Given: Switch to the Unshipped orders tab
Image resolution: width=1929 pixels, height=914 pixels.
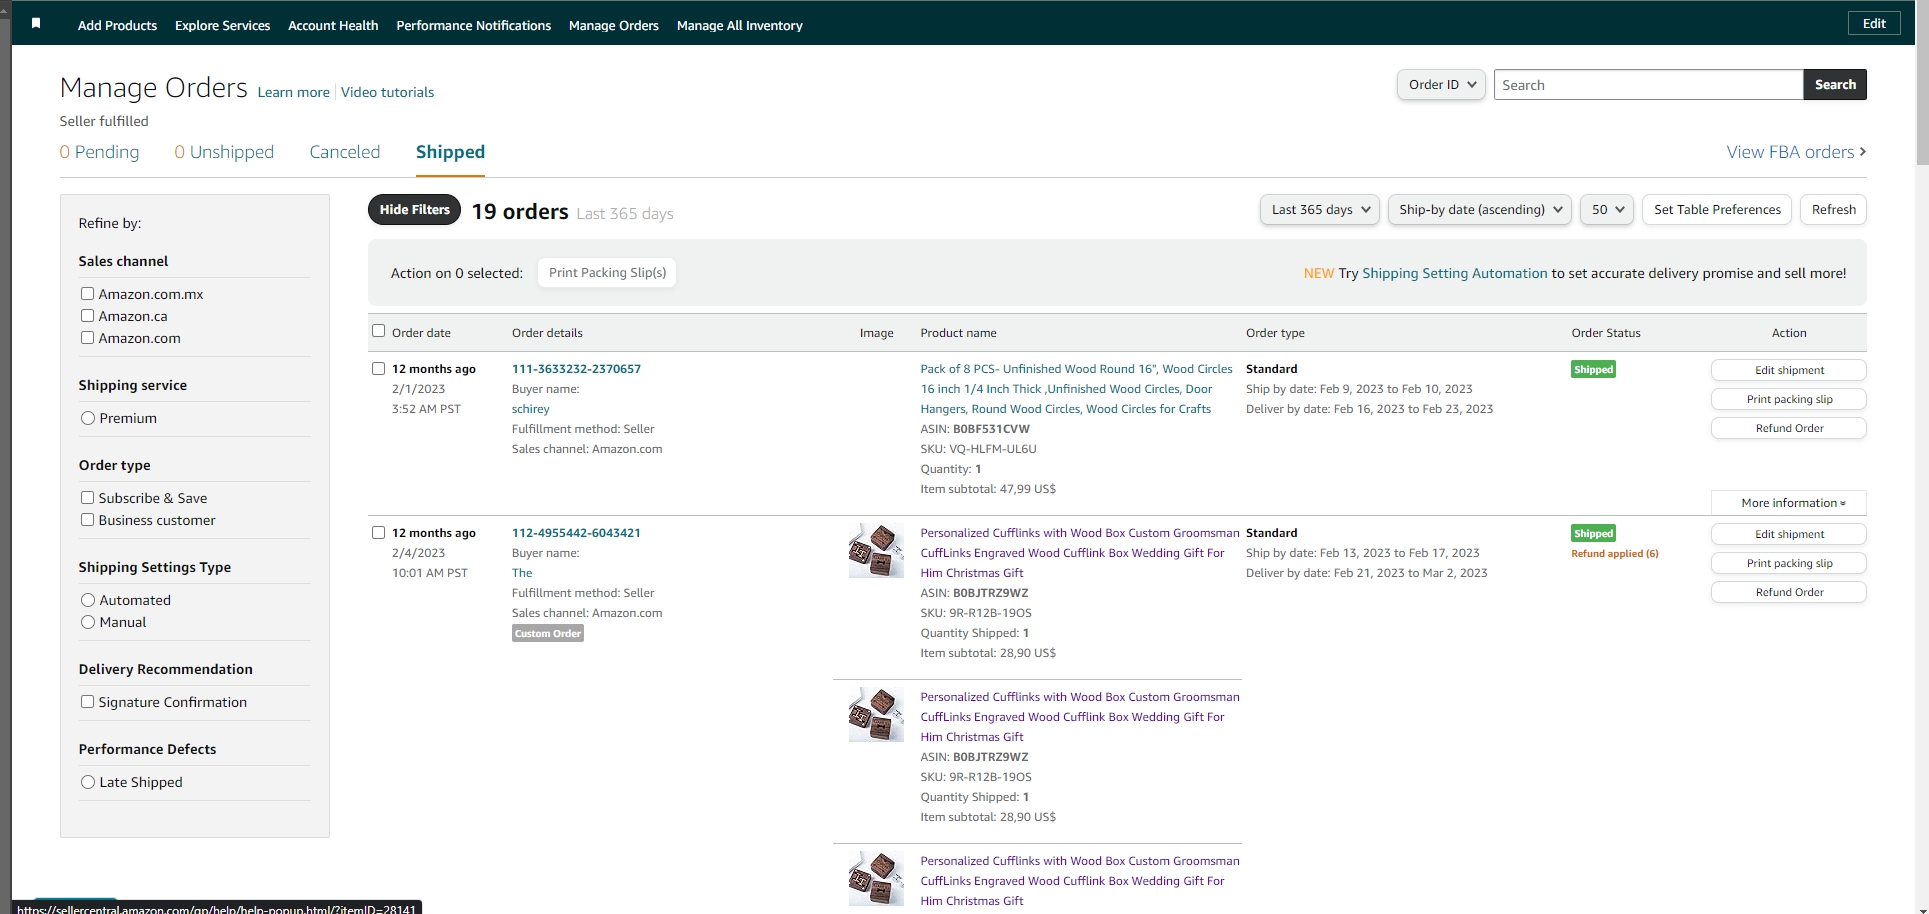Looking at the screenshot, I should pos(224,152).
